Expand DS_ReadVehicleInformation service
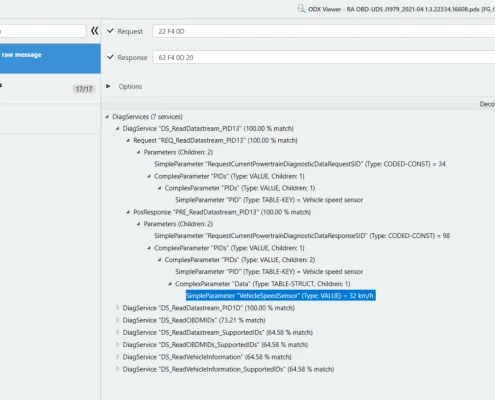The height and width of the screenshot is (400, 495). click(117, 357)
